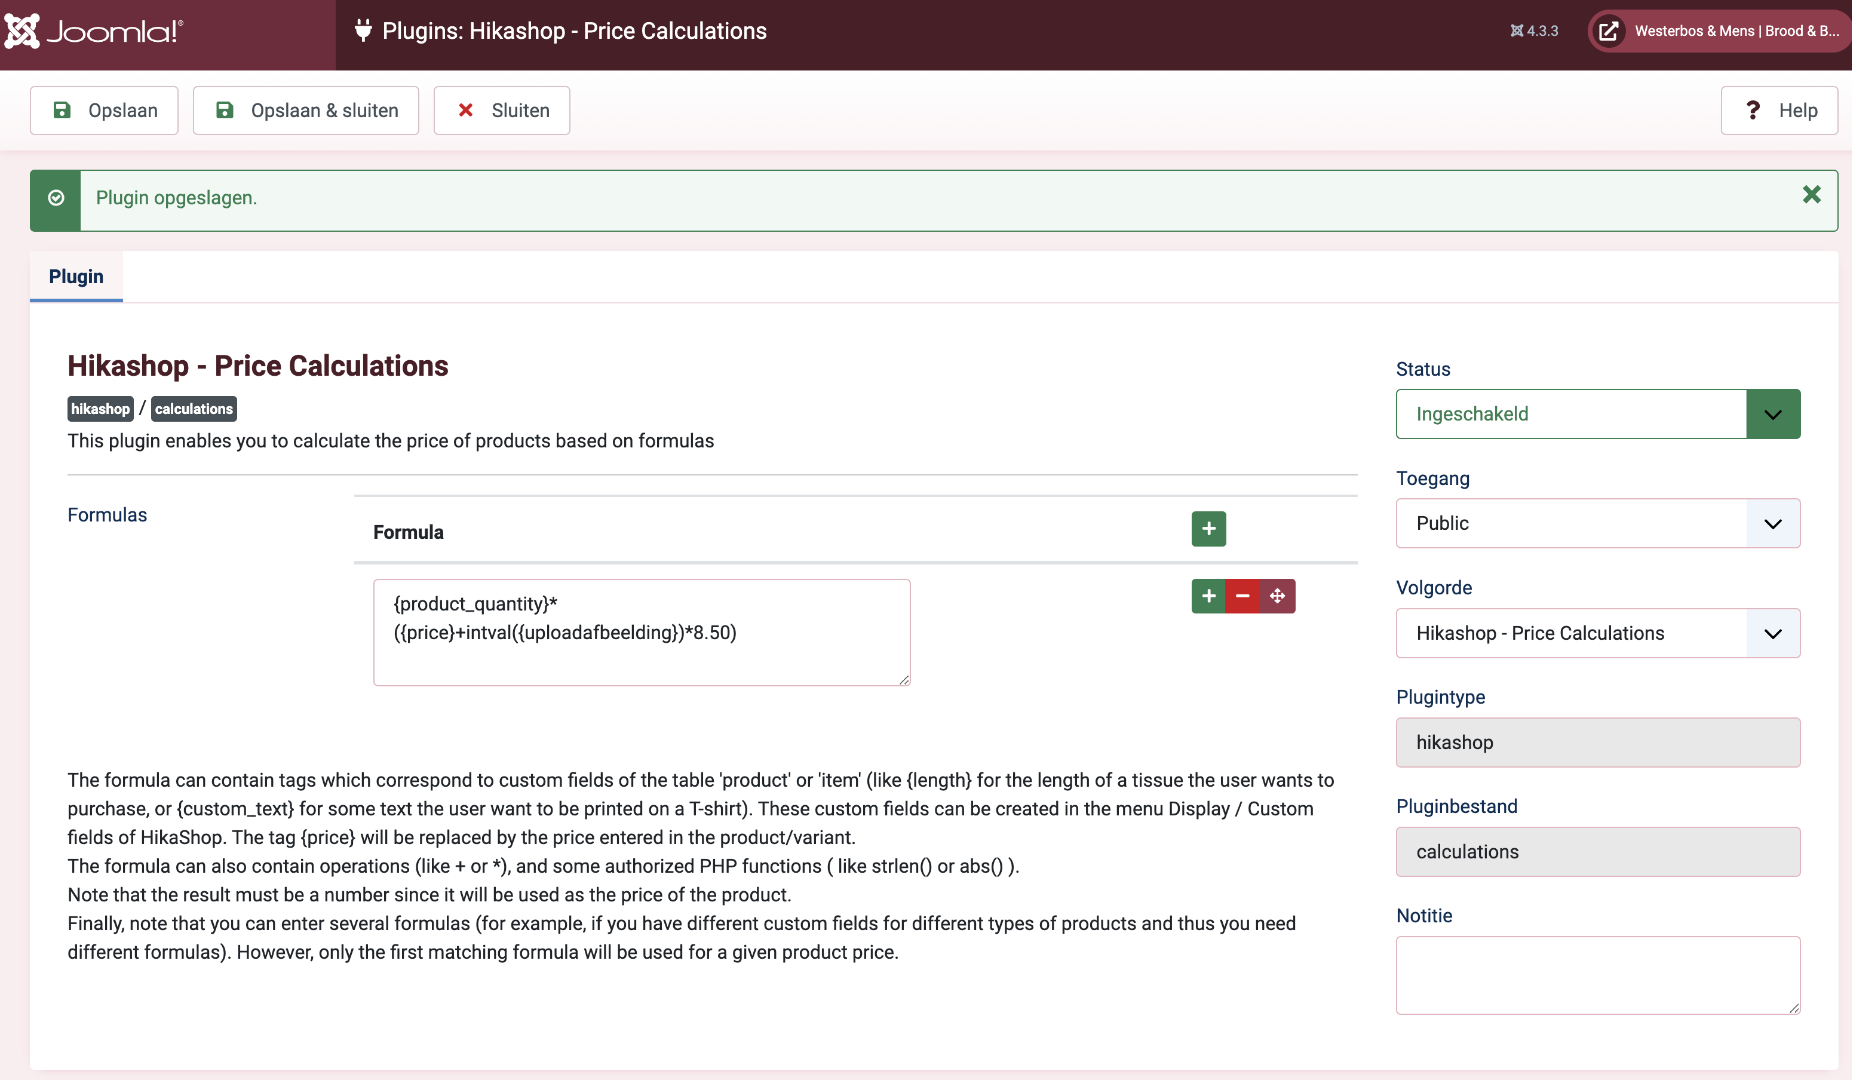1852x1080 pixels.
Task: Click the Joomla 4.3.3 version indicator
Action: (x=1534, y=31)
